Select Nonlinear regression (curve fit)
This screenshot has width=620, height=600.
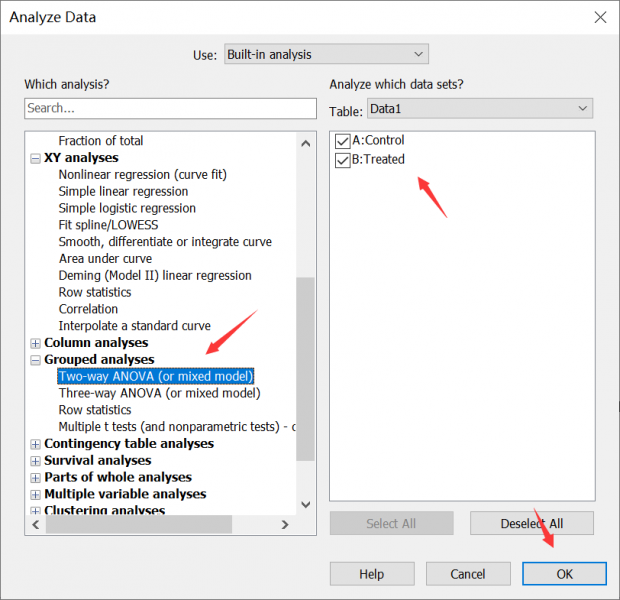point(143,174)
